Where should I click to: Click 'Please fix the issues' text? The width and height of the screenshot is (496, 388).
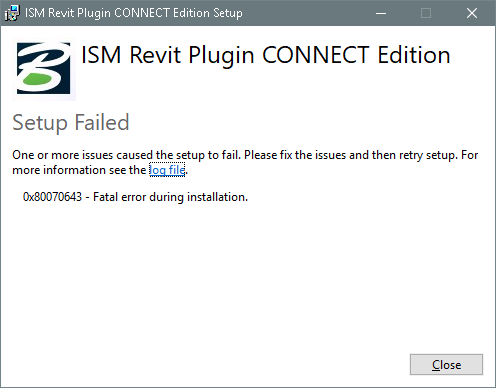(x=295, y=155)
